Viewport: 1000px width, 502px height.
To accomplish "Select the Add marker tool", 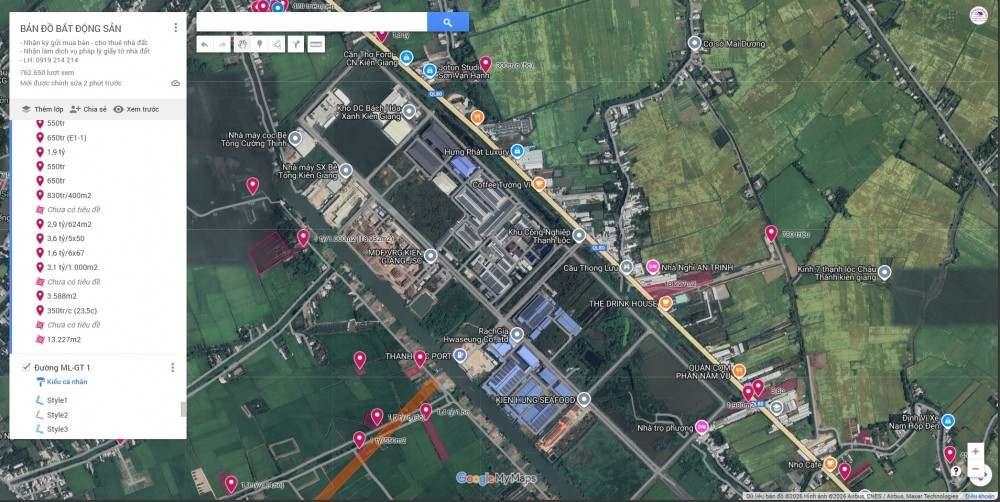I will point(260,44).
